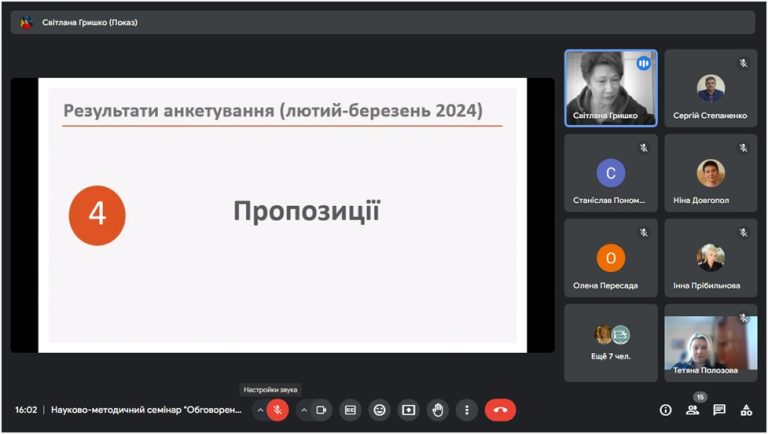
Task: Show the participants list icon
Action: point(693,410)
